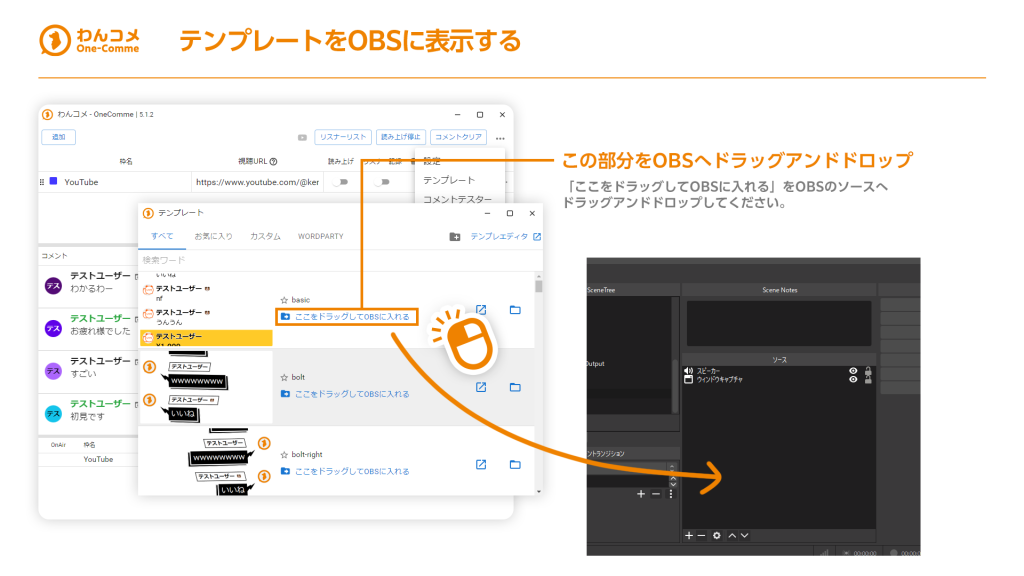
Task: Open transition three-dot options in OBS
Action: (x=671, y=494)
